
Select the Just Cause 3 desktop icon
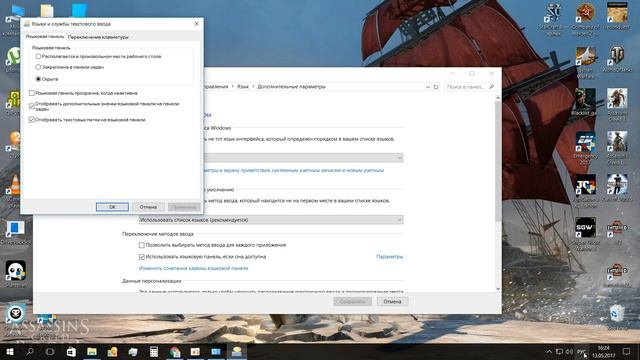click(x=586, y=190)
